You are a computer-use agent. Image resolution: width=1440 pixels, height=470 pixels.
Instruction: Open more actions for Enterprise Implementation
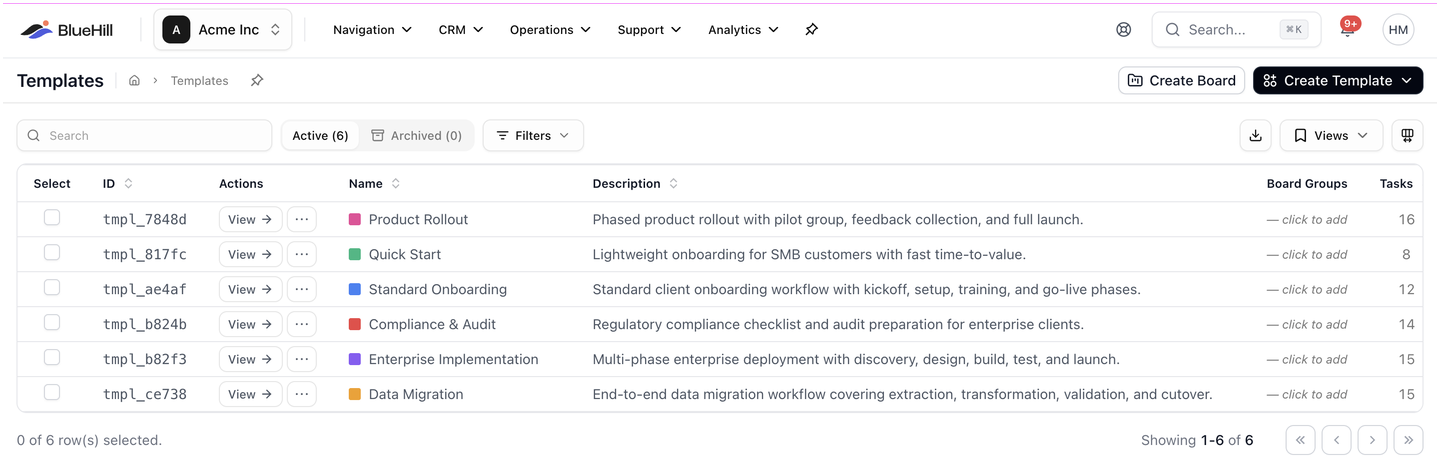click(302, 360)
